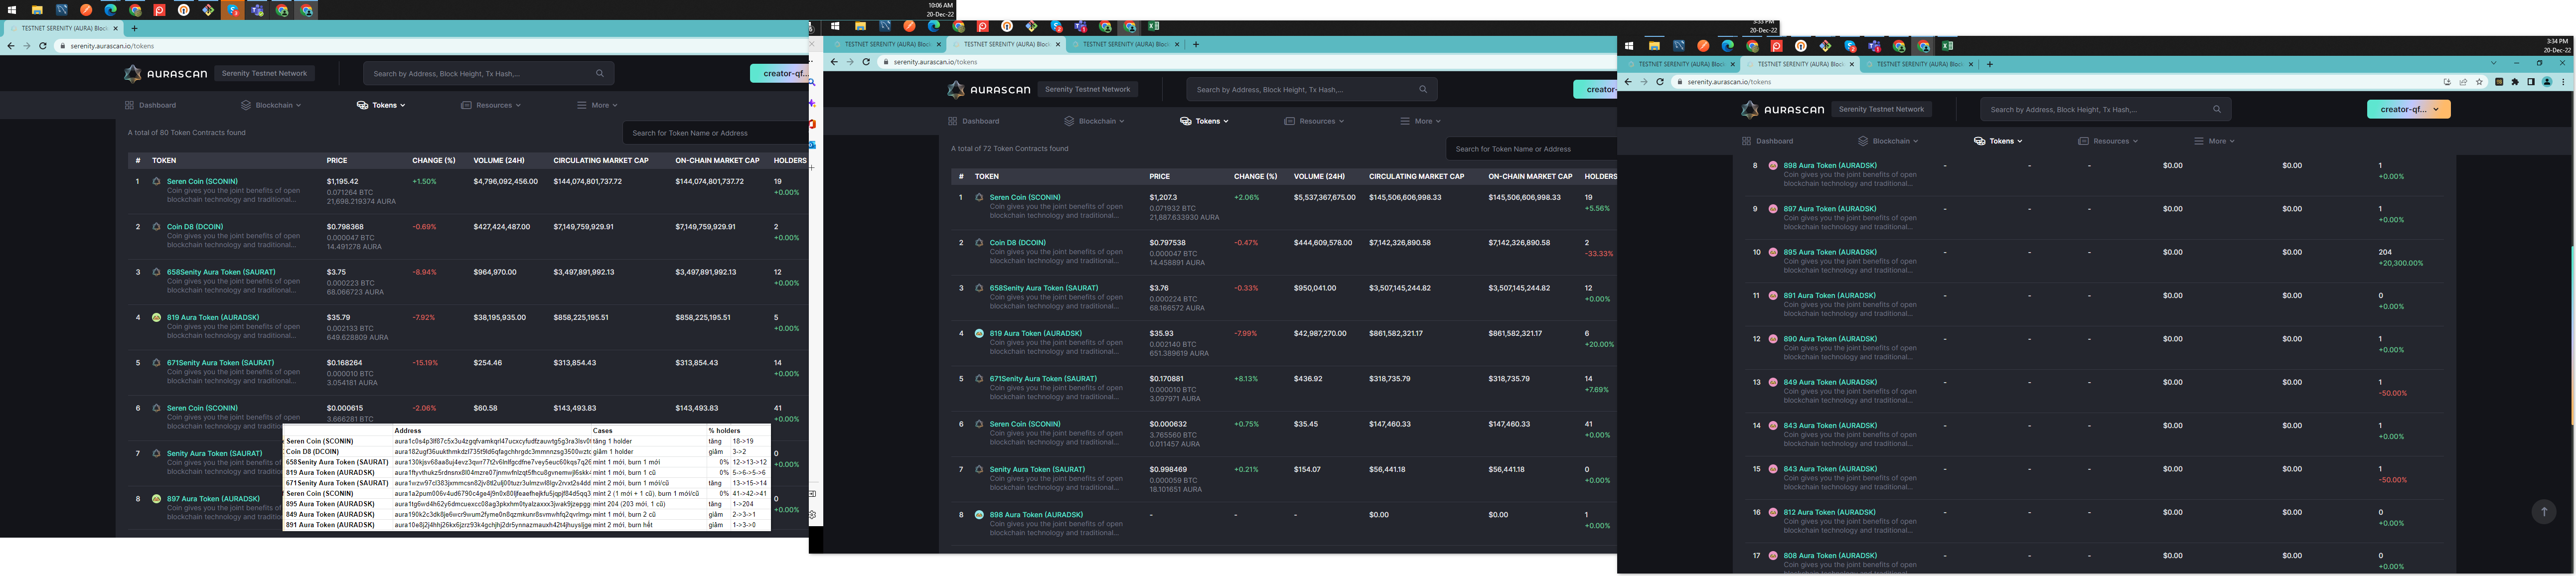Click the scroll-to-top arrow button in the right window

tap(2544, 511)
